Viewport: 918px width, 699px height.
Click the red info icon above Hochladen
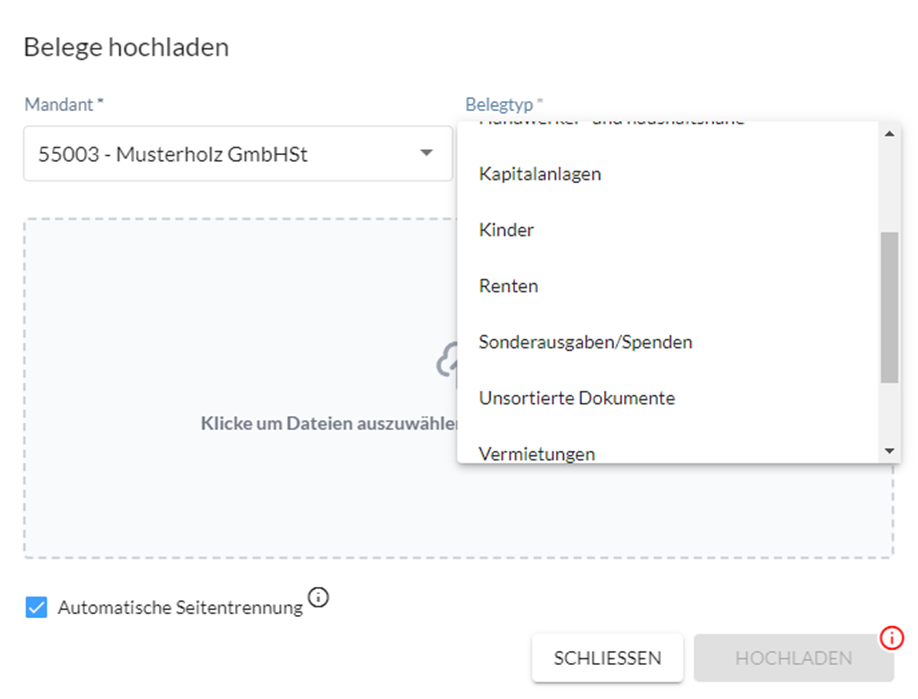pos(892,638)
